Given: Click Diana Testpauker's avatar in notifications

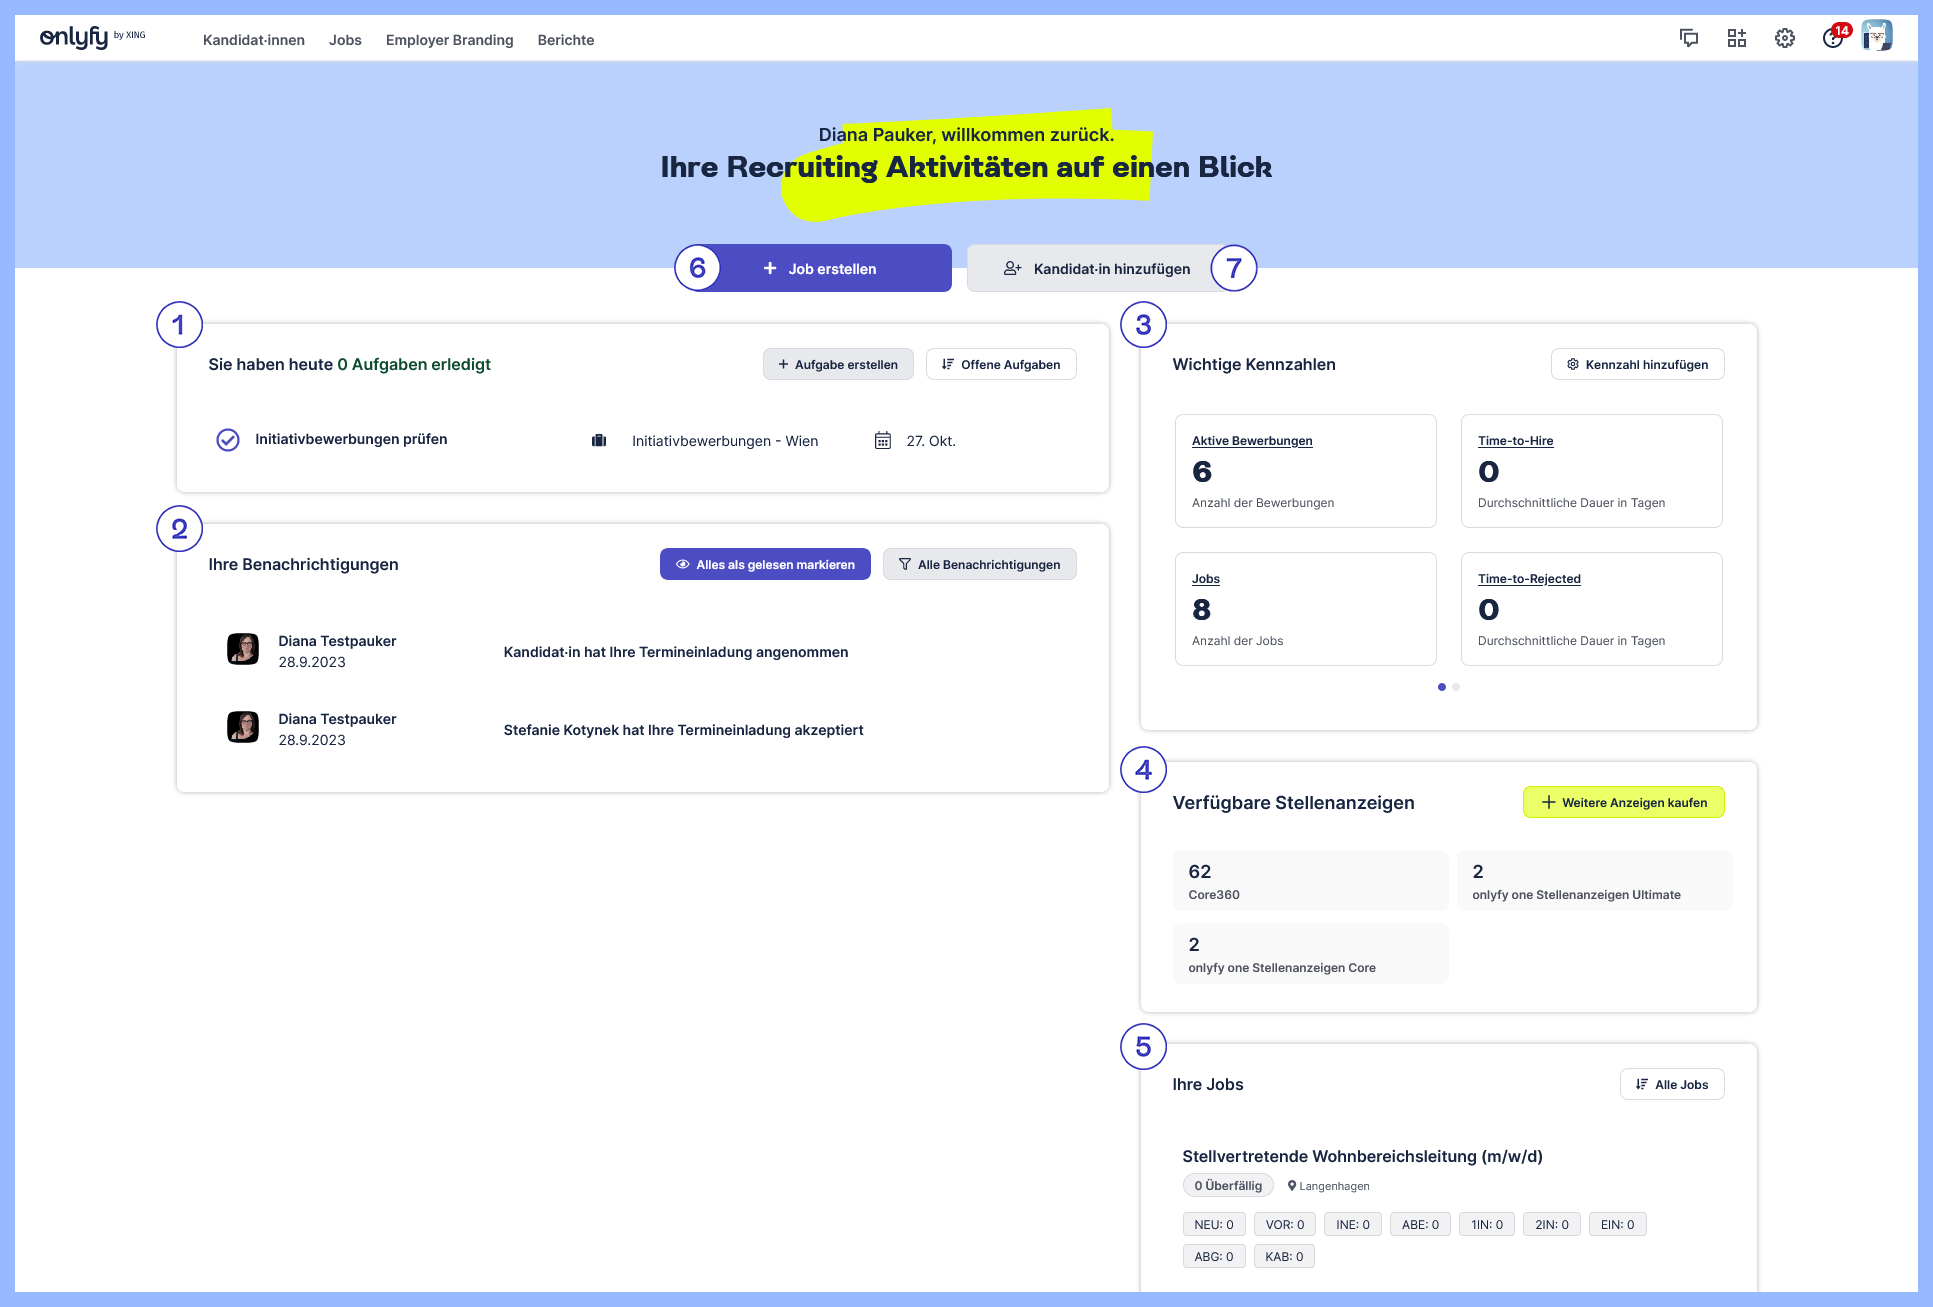Looking at the screenshot, I should pyautogui.click(x=242, y=649).
